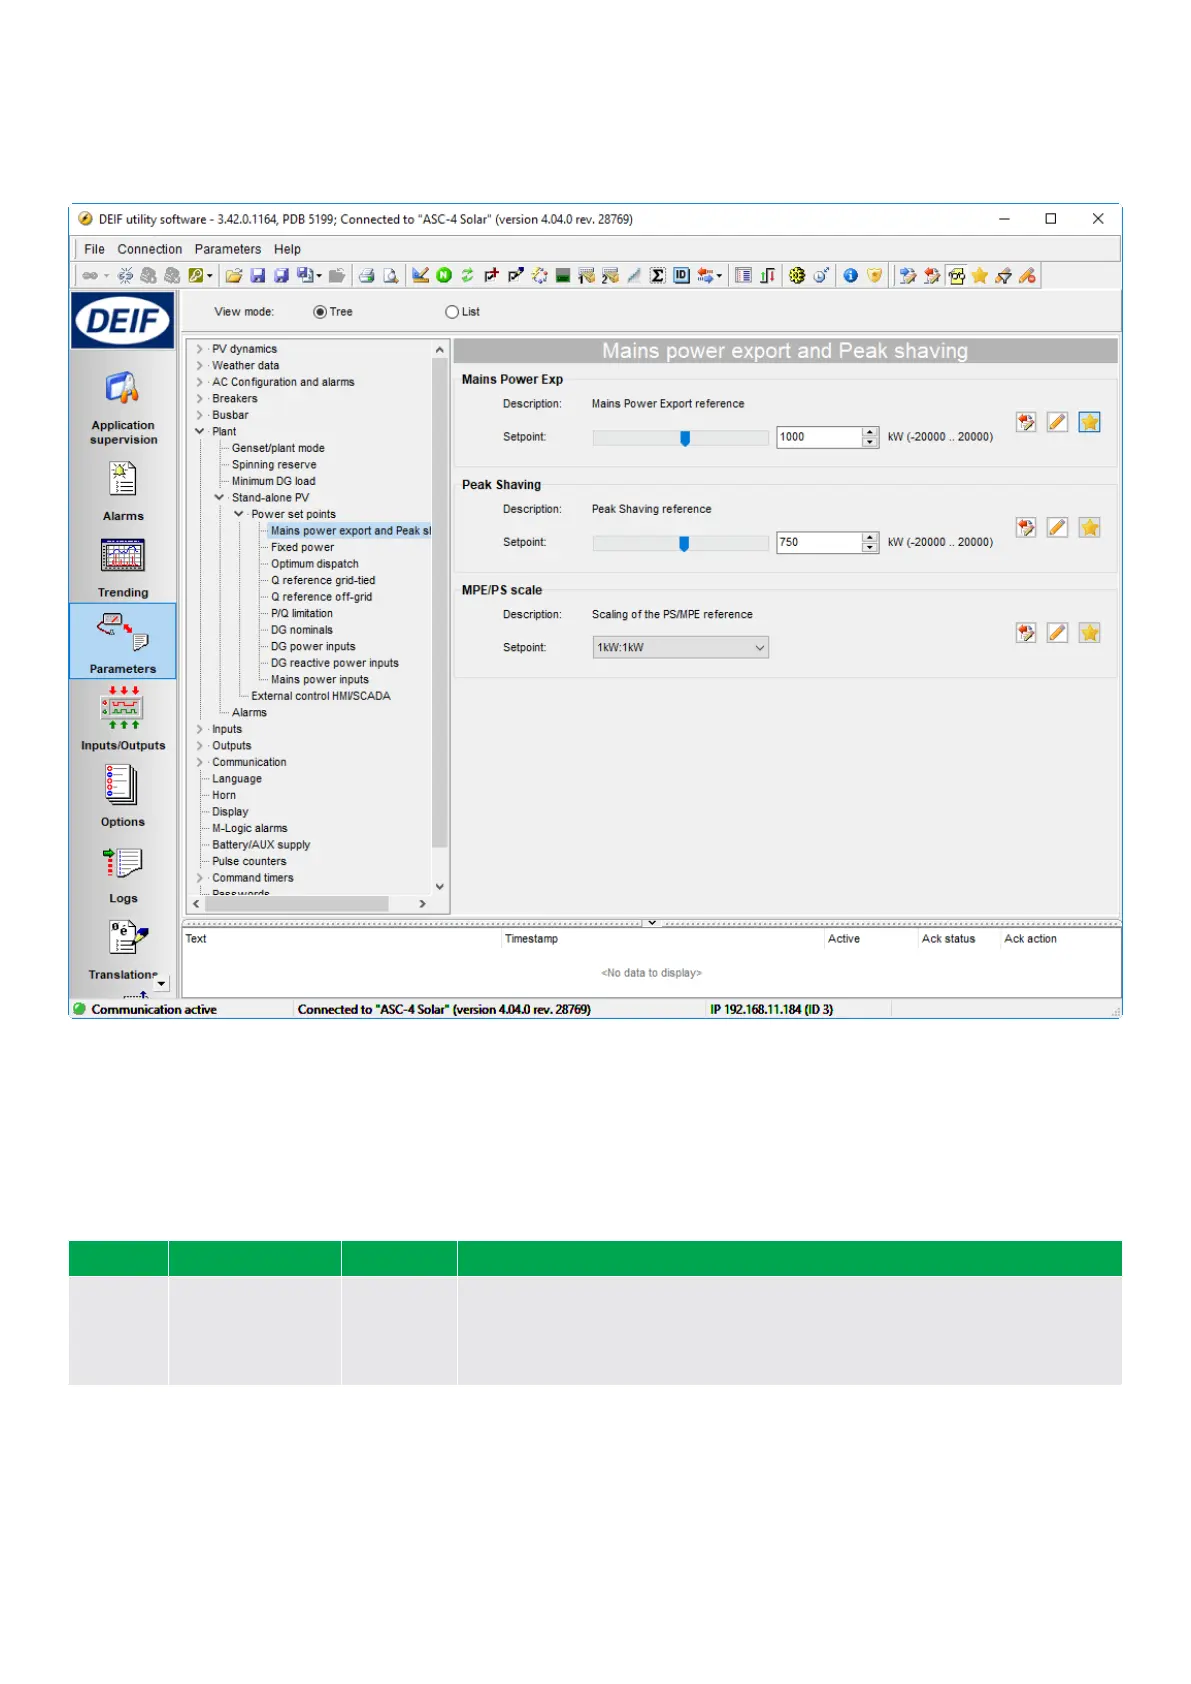Open the File menu

94,249
